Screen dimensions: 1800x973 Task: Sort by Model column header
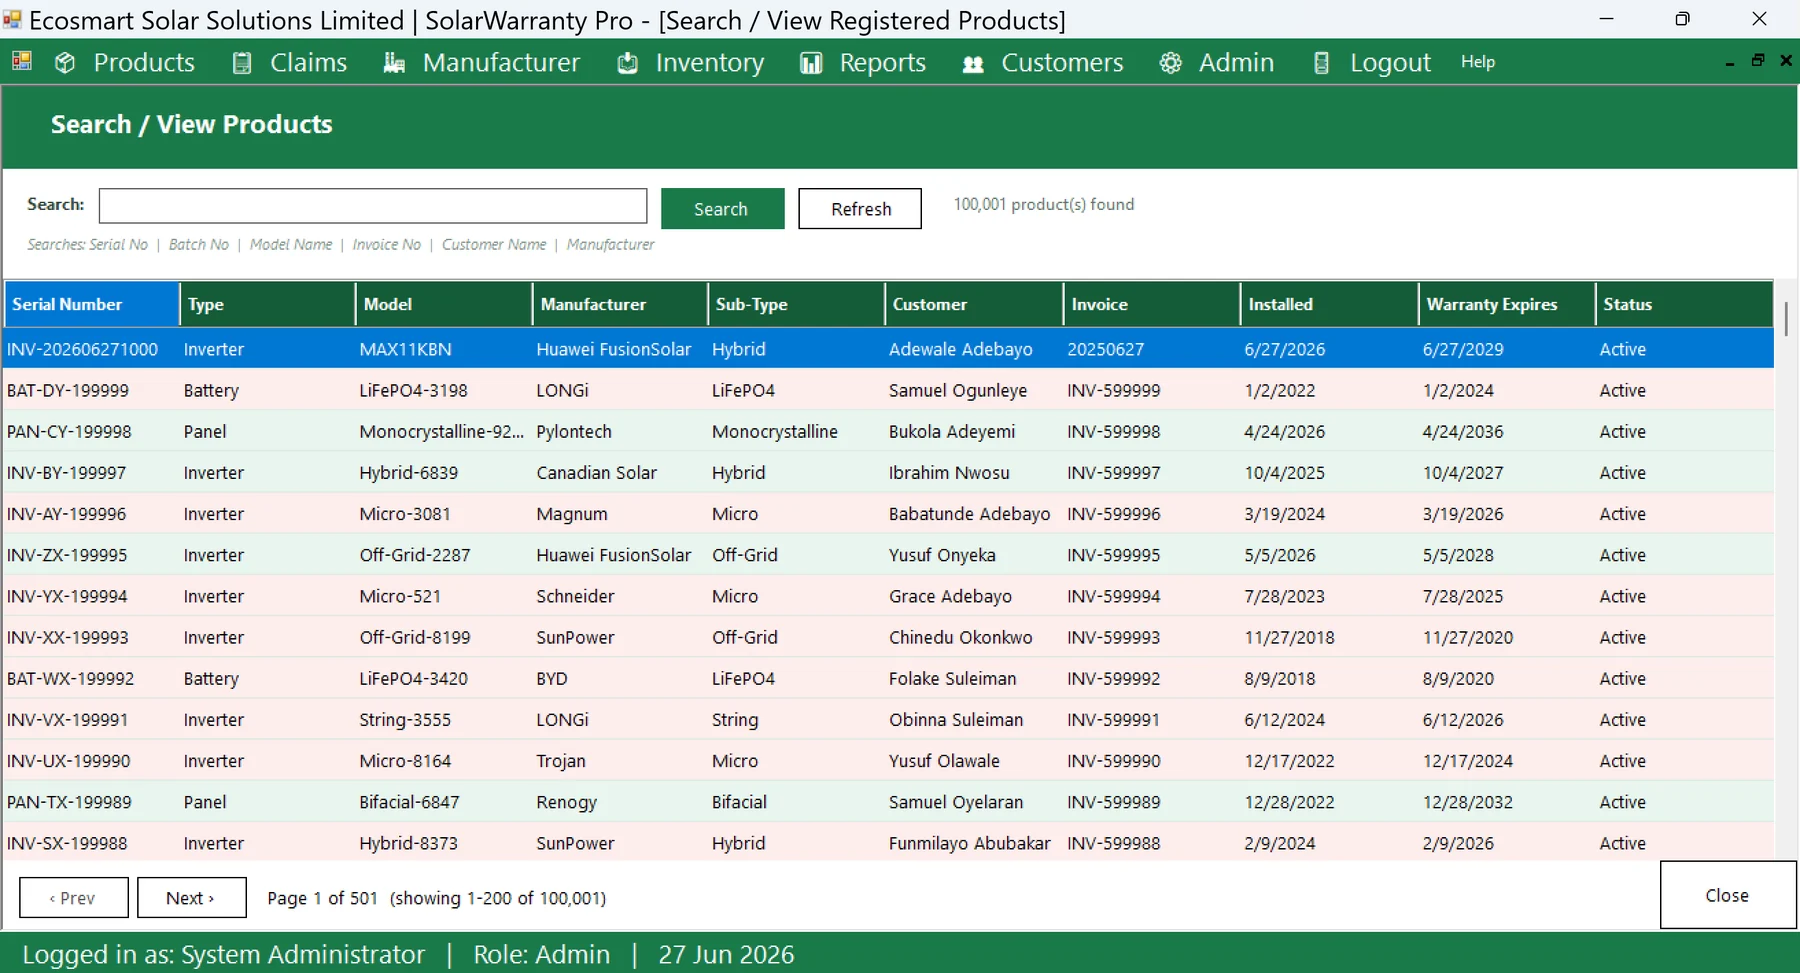(x=444, y=304)
